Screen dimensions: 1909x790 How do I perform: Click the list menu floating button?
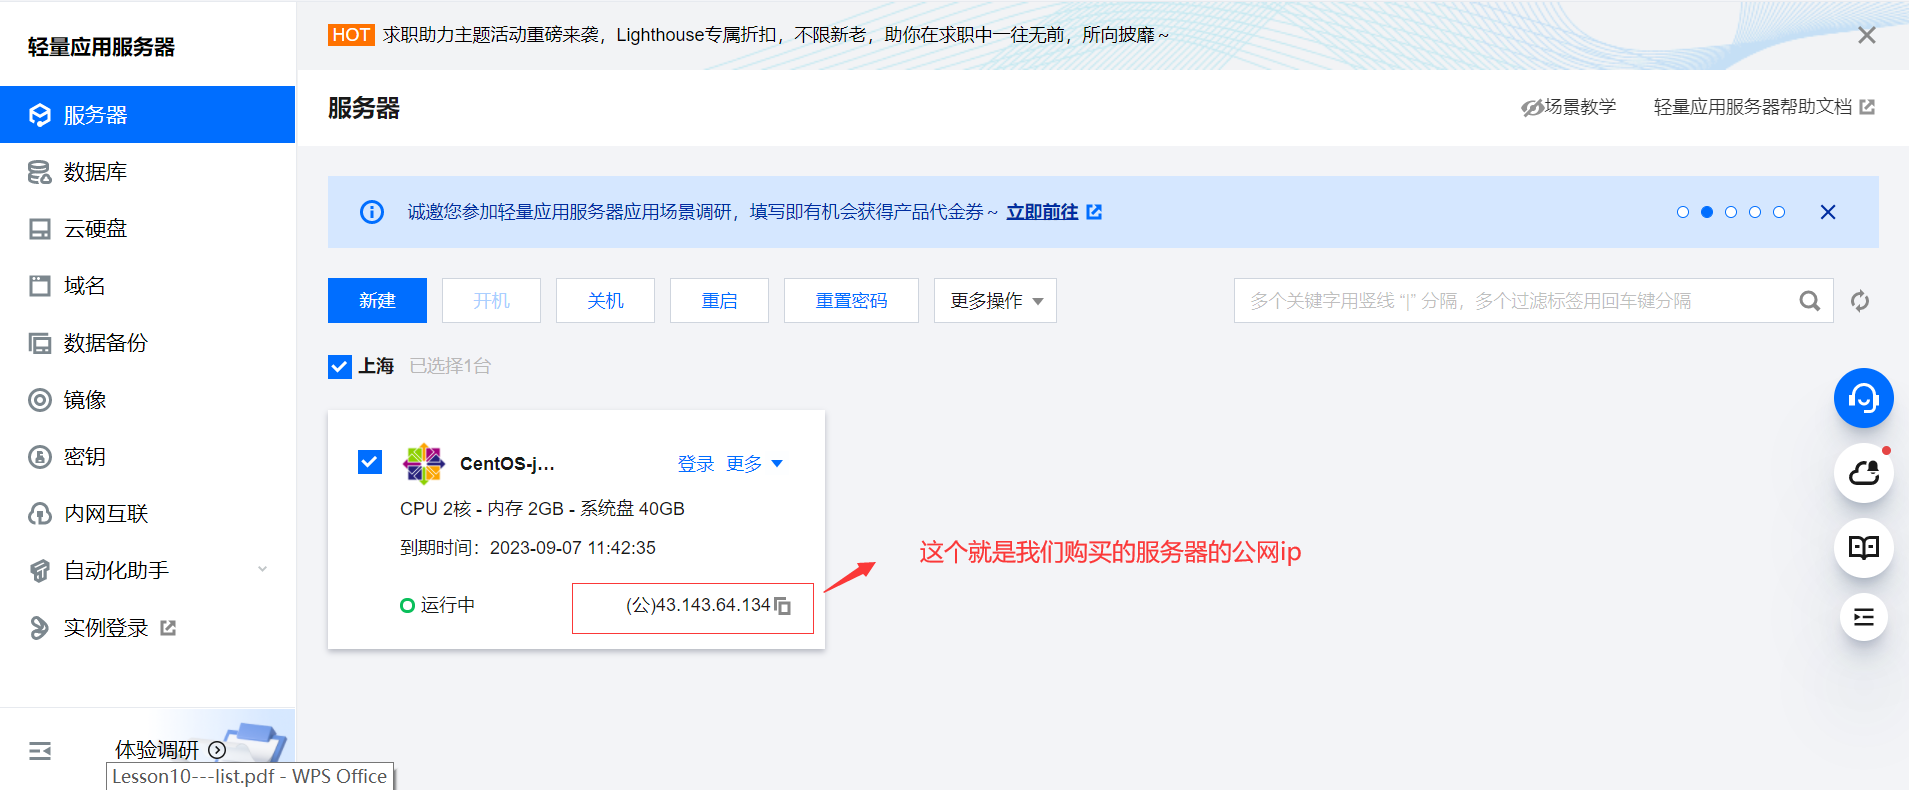click(1864, 617)
